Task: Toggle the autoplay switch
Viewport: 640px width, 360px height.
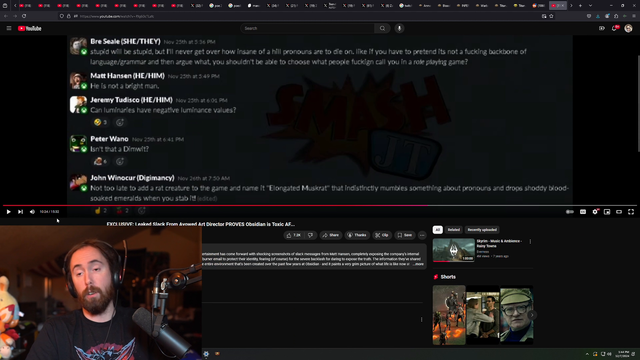Action: 570,211
